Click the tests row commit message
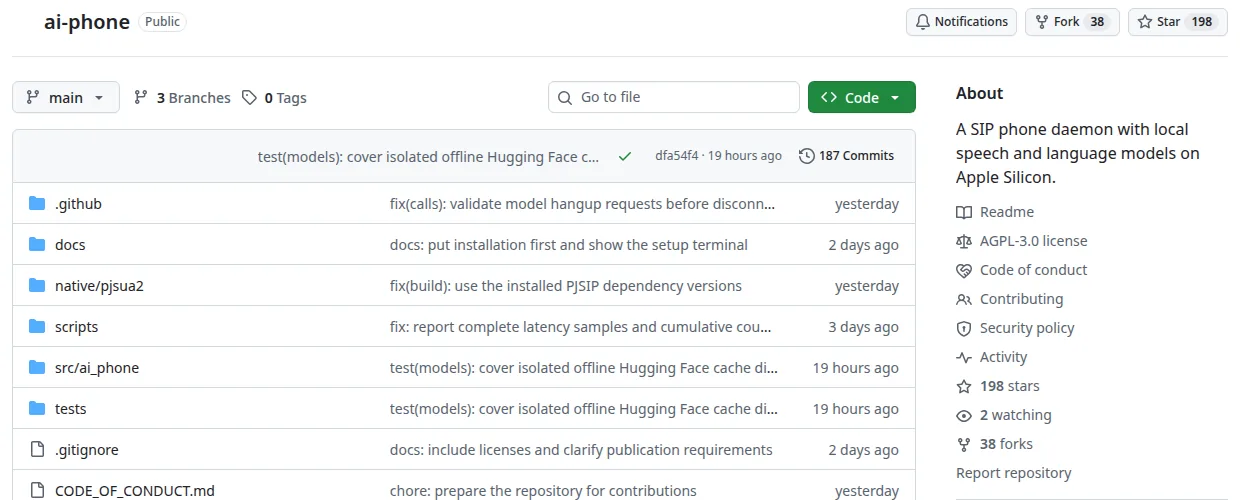This screenshot has height=500, width=1240. pos(584,409)
